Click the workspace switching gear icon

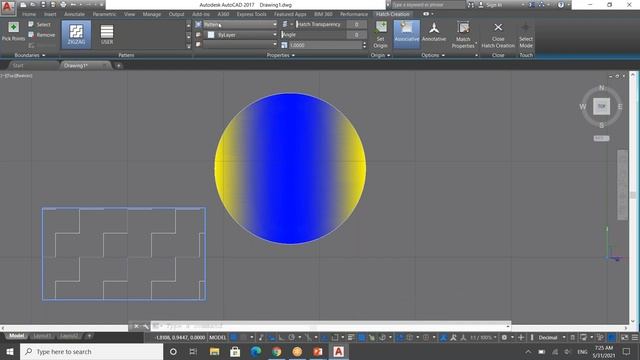(x=504, y=338)
